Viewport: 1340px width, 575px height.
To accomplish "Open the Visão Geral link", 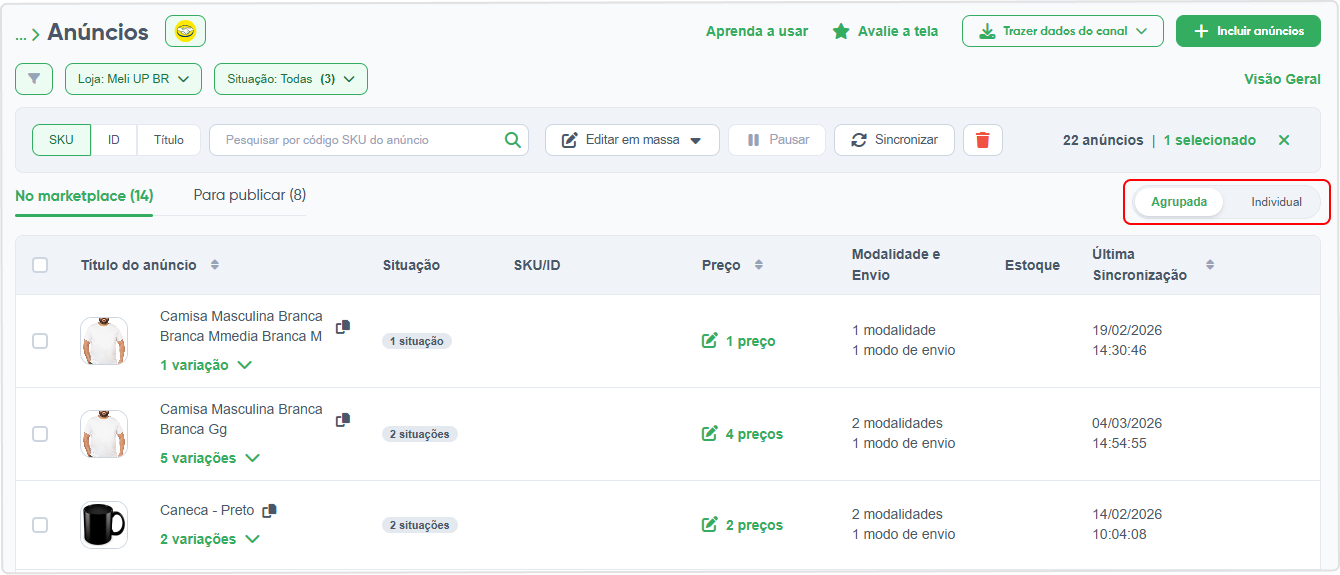I will [x=1282, y=79].
